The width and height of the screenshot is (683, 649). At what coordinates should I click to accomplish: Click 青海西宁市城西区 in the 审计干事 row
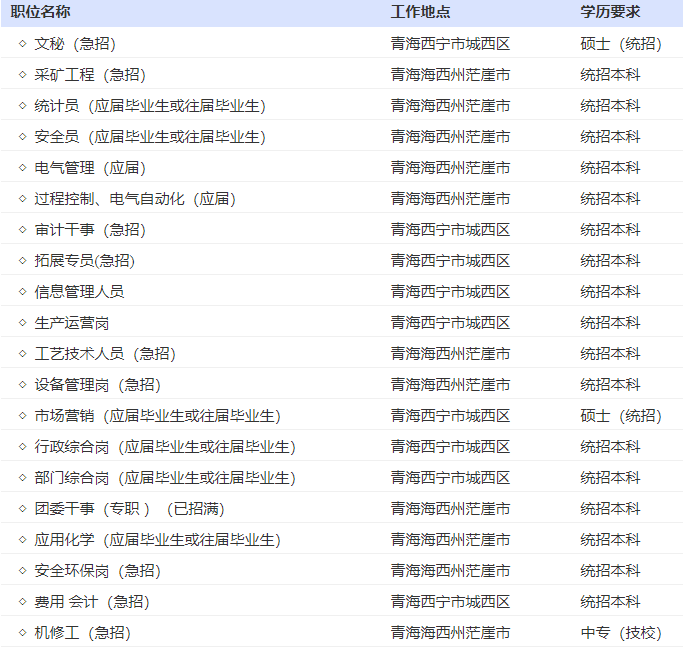click(450, 230)
